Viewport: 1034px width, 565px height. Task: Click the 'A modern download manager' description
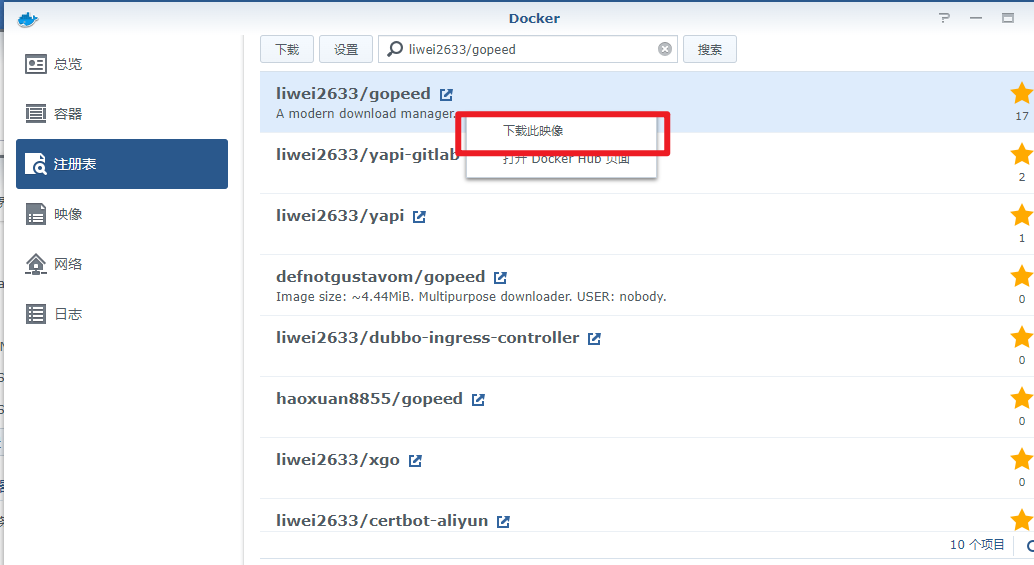pyautogui.click(x=366, y=113)
